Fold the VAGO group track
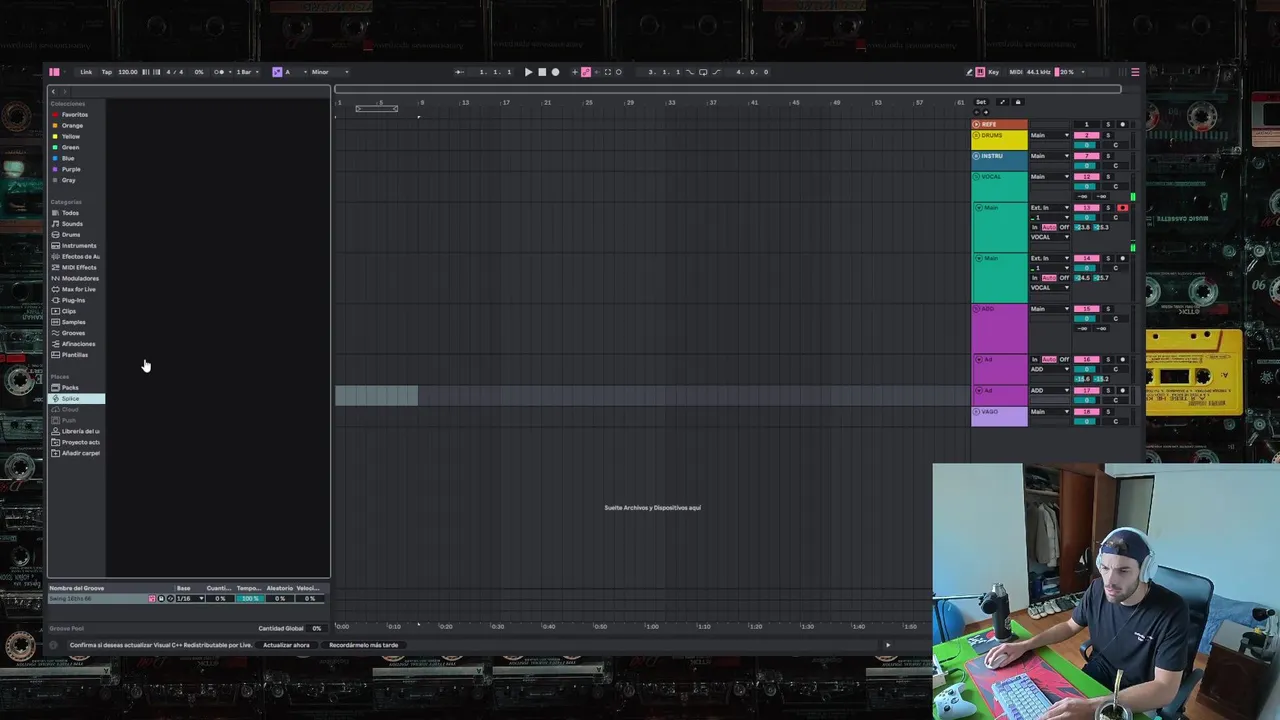This screenshot has height=720, width=1280. (976, 412)
